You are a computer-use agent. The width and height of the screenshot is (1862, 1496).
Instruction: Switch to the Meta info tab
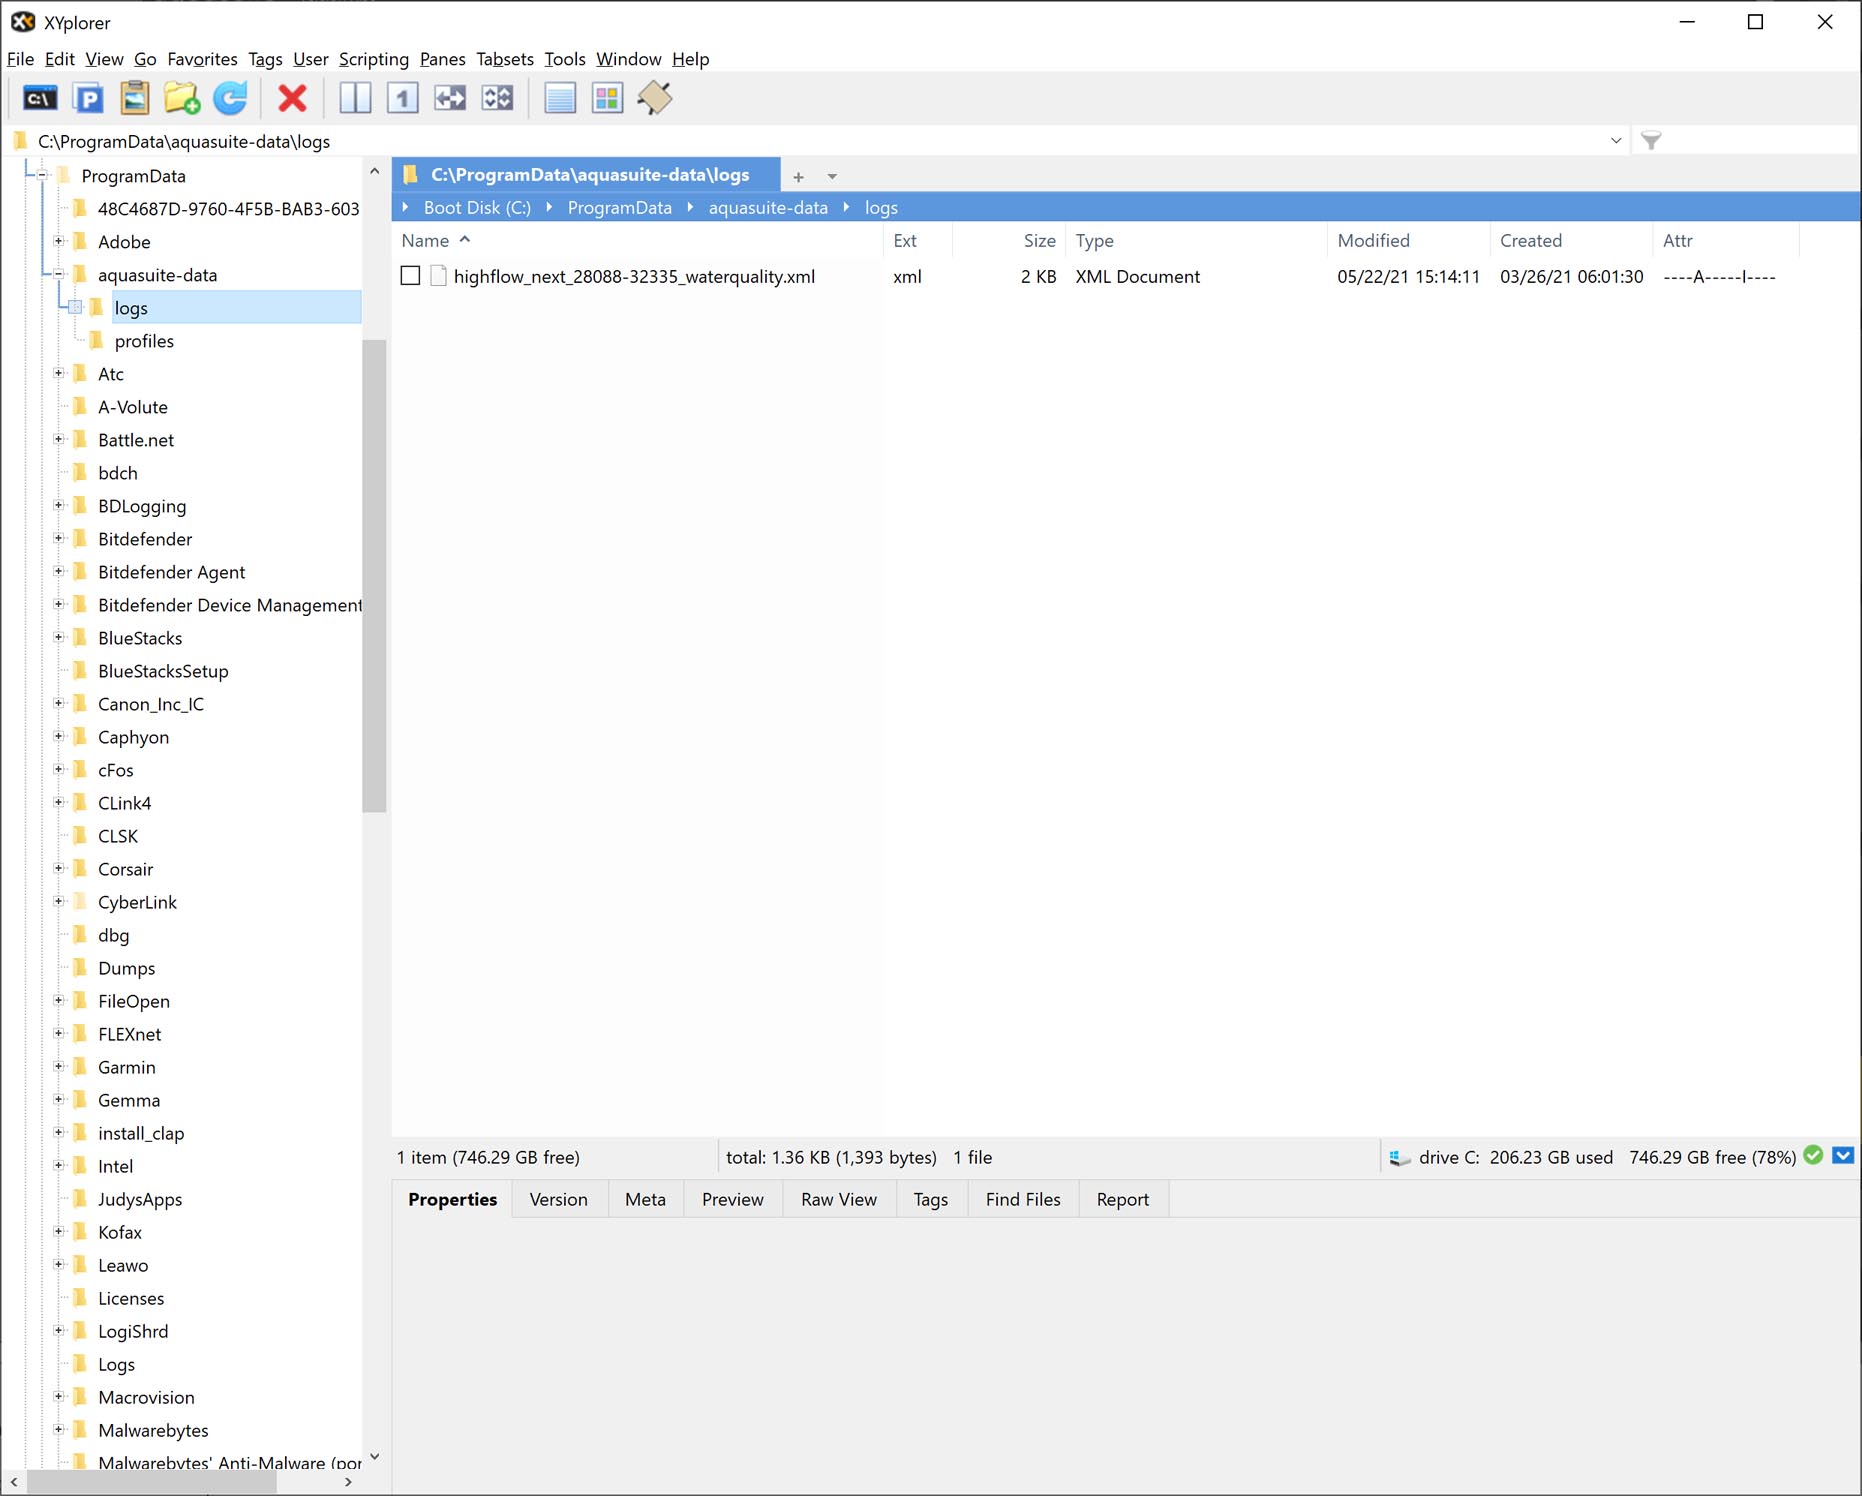(645, 1199)
